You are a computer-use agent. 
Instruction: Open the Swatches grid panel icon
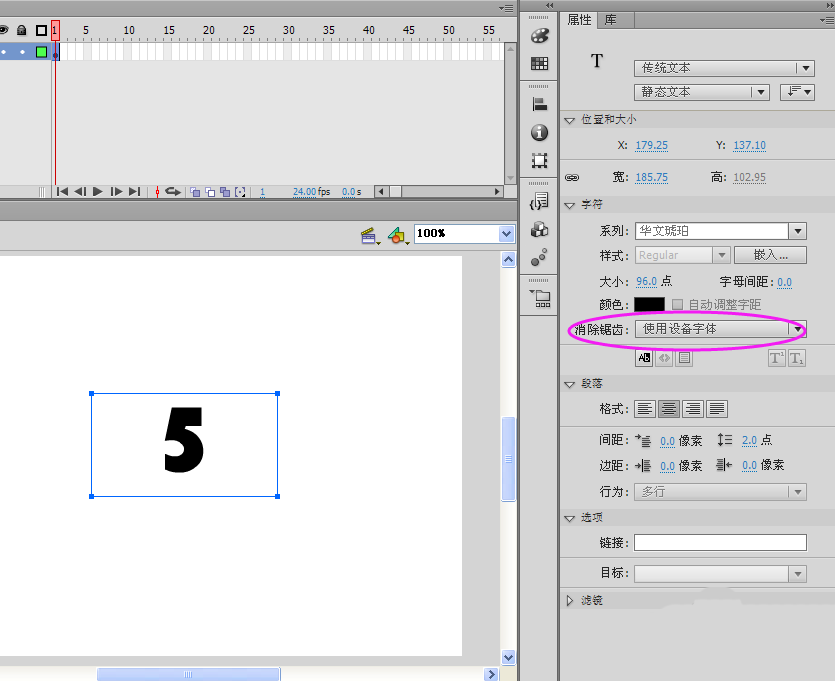[x=539, y=64]
